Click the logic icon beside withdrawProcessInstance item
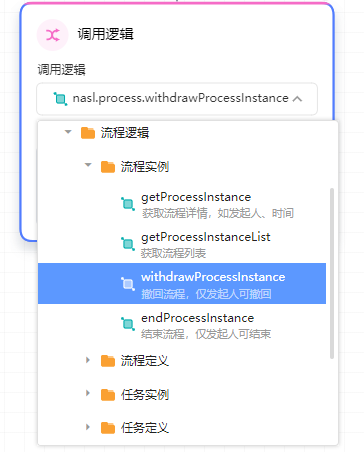 pos(128,284)
